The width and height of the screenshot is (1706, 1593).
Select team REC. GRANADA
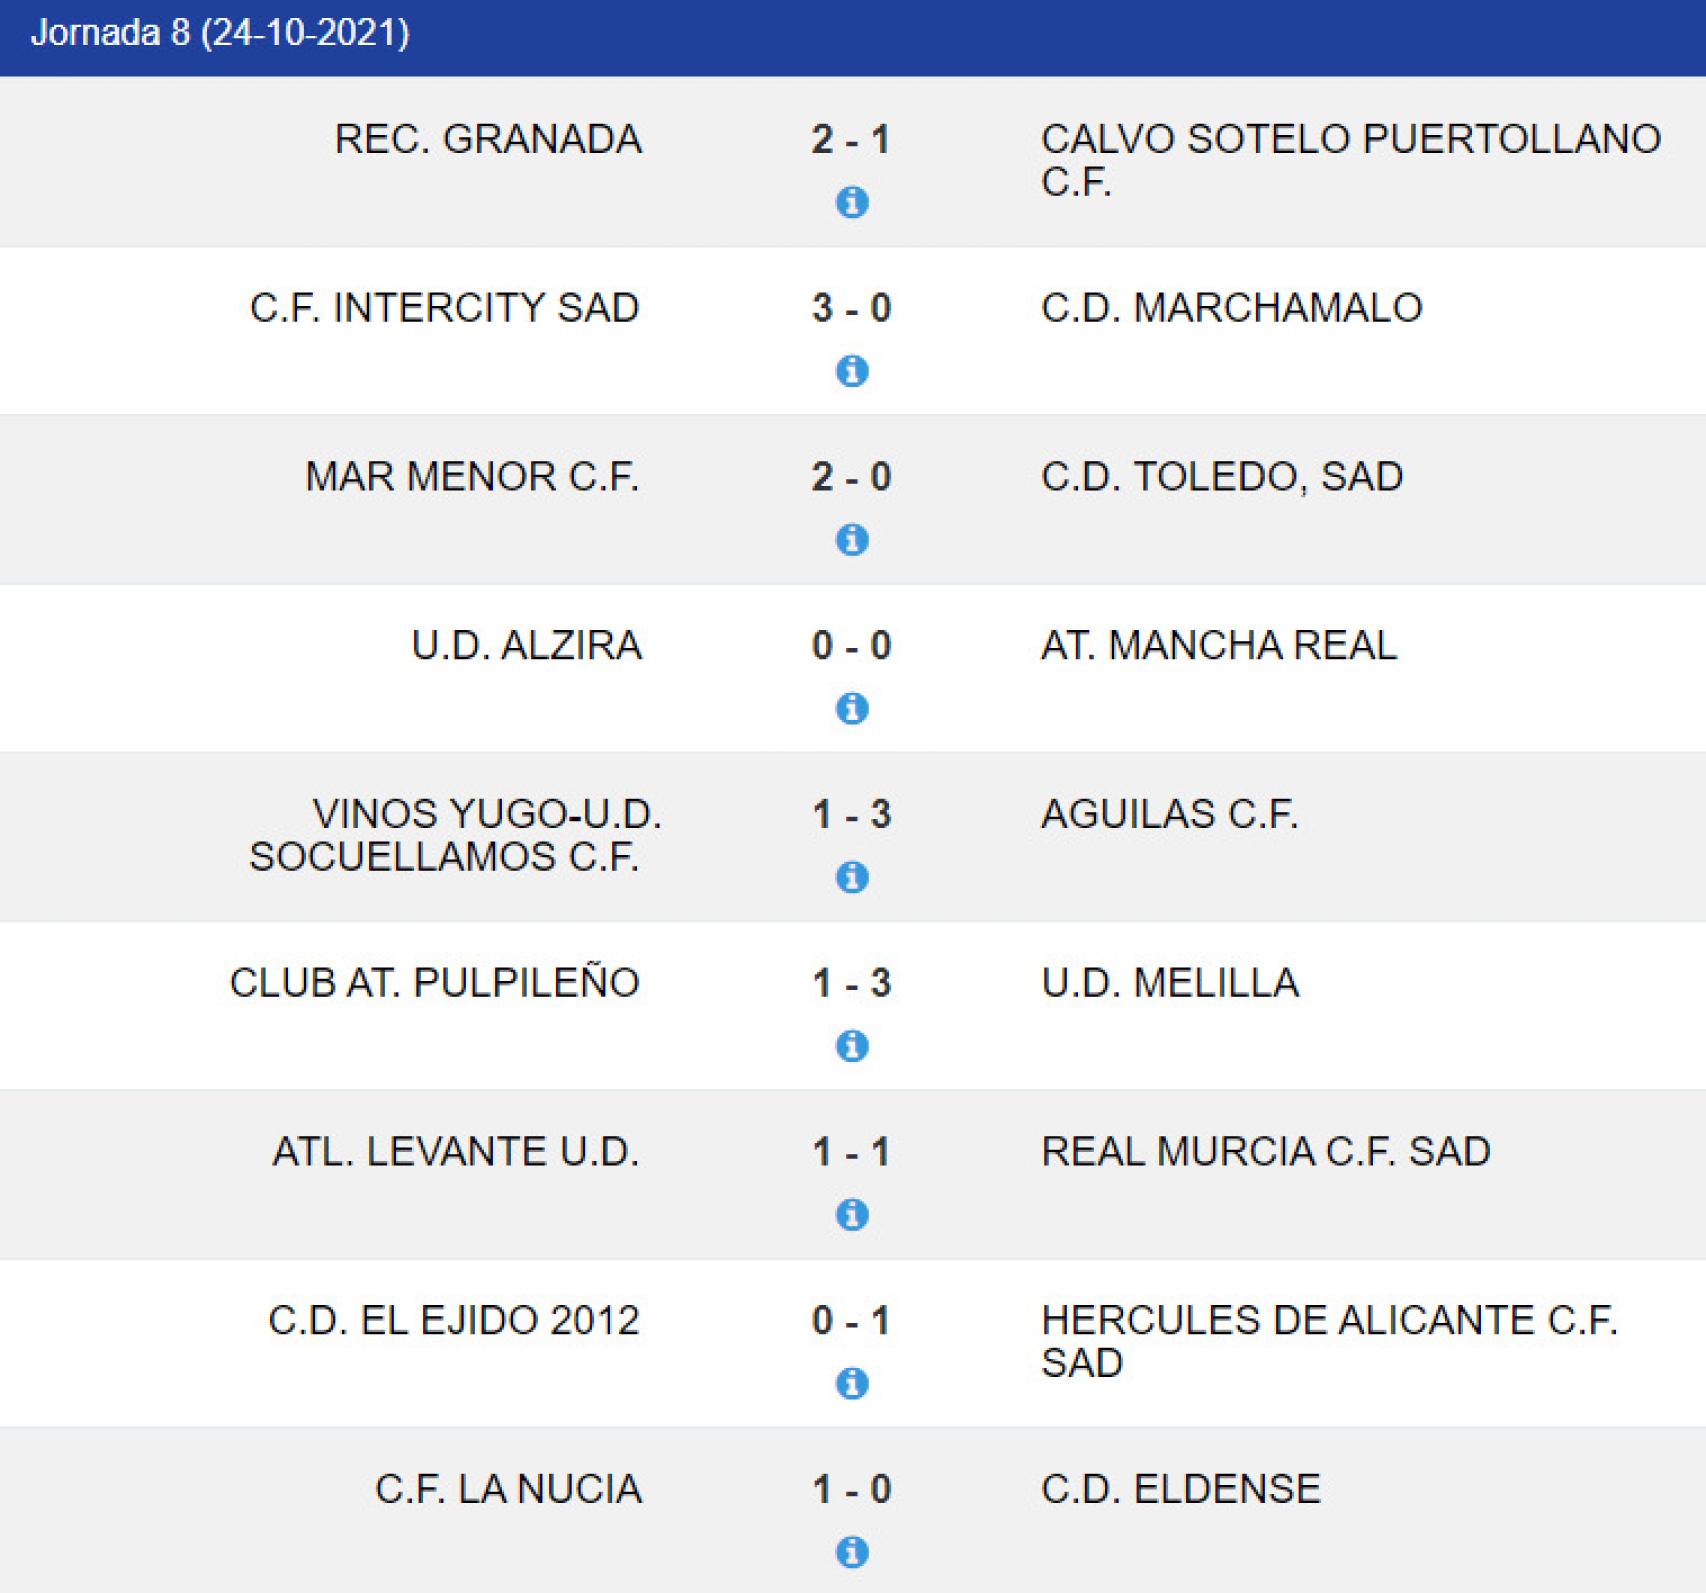[488, 139]
